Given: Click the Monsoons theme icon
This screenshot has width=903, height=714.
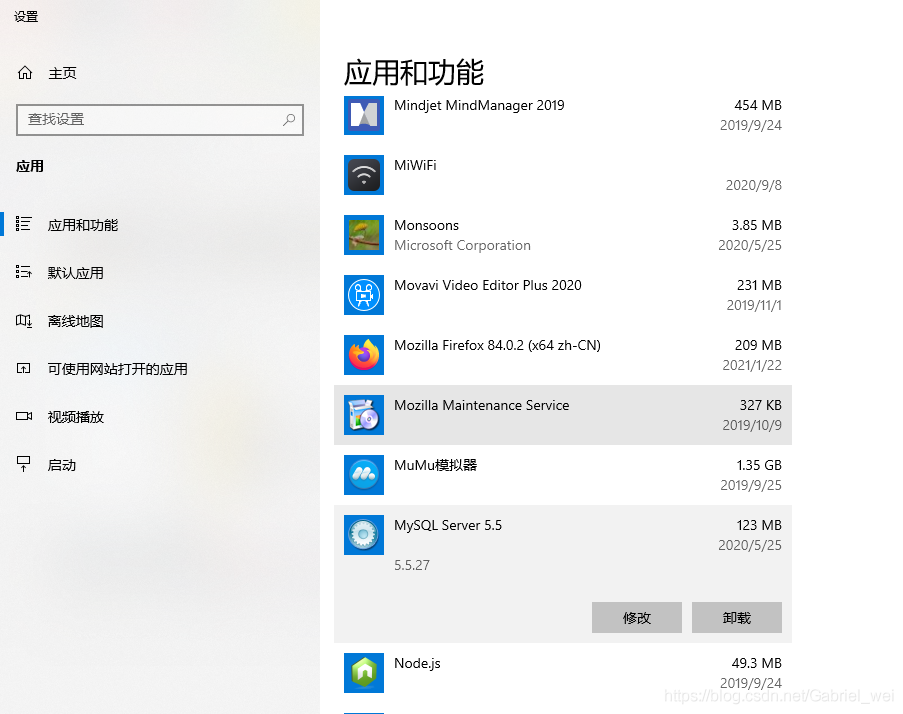Looking at the screenshot, I should pyautogui.click(x=363, y=235).
